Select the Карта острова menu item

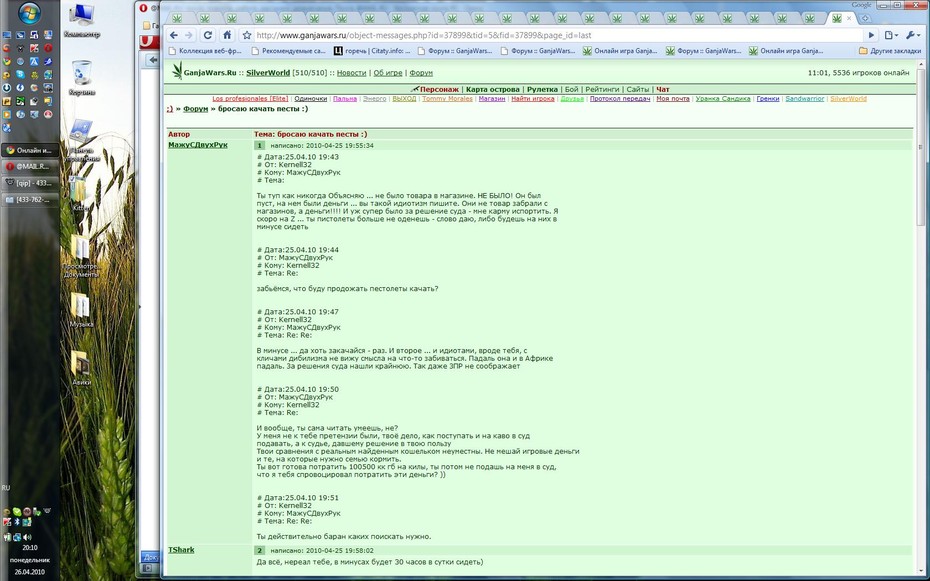(x=492, y=90)
